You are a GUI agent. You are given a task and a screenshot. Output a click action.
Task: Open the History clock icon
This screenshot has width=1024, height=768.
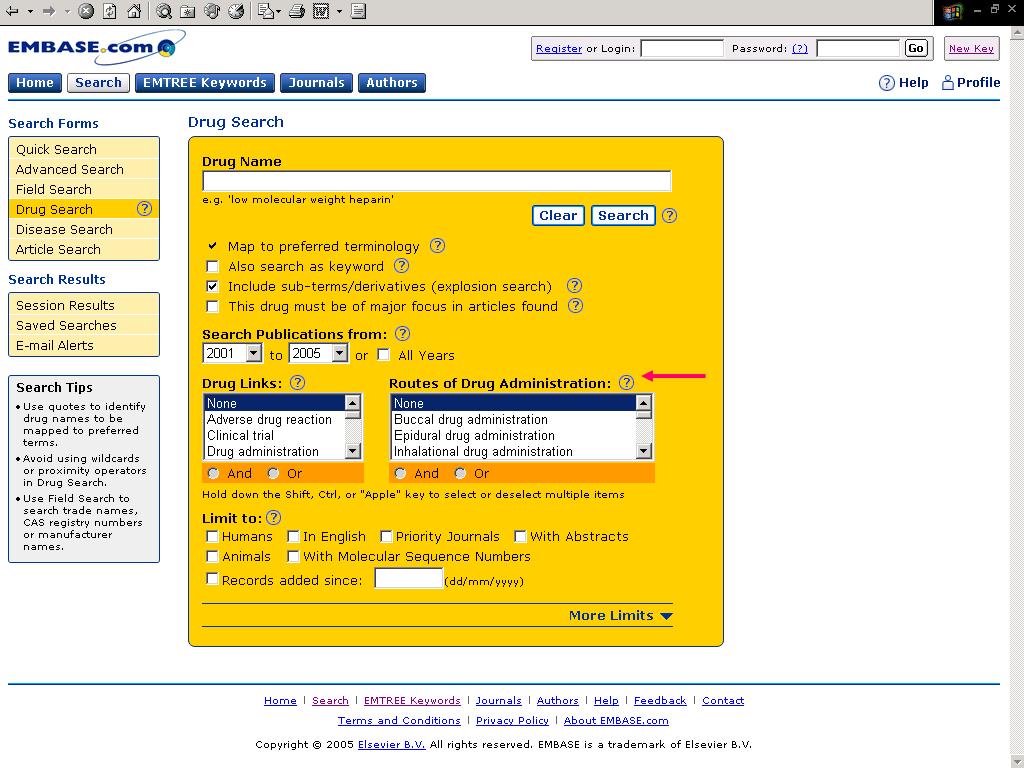[x=236, y=11]
